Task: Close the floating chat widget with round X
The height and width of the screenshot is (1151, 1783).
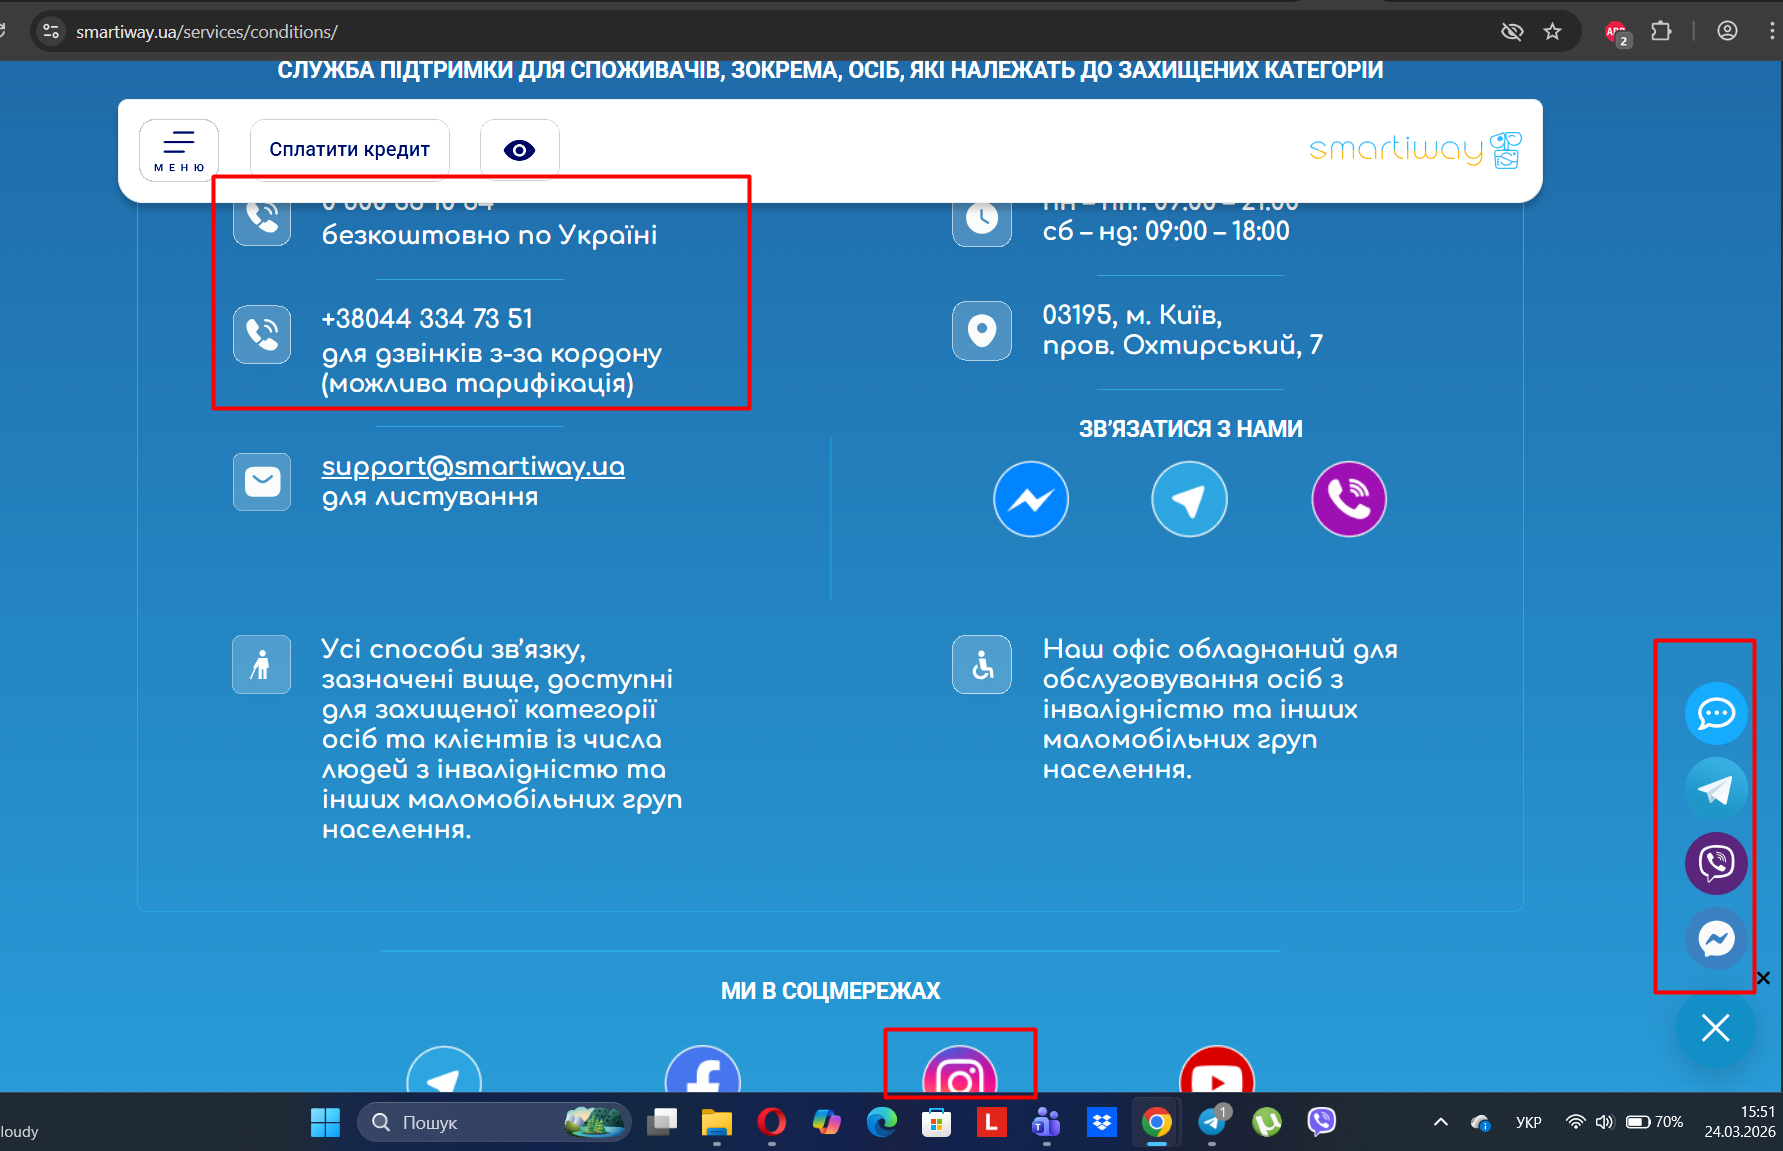Action: (1716, 1028)
